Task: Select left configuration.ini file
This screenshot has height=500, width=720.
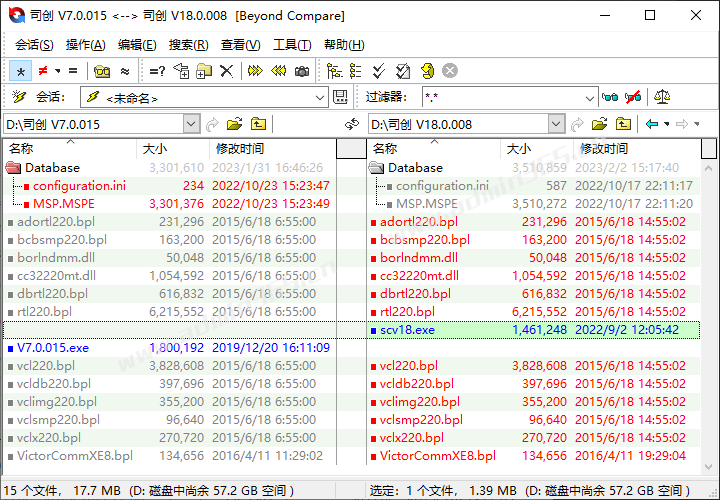Action: pos(79,185)
